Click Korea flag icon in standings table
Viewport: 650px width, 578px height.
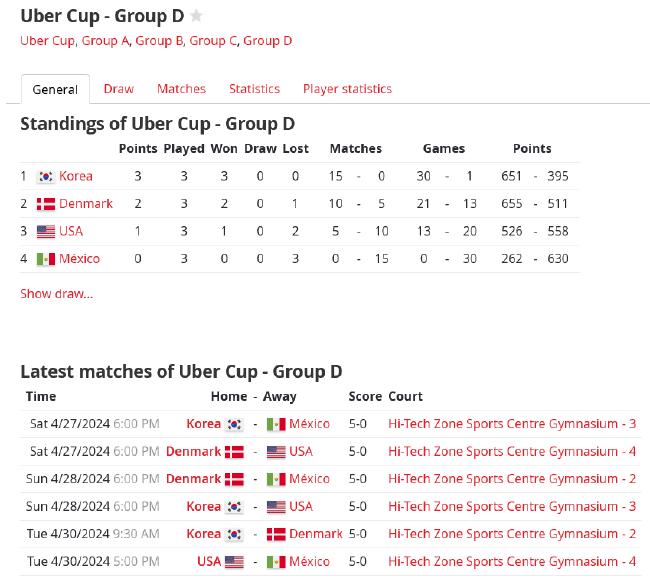point(46,177)
